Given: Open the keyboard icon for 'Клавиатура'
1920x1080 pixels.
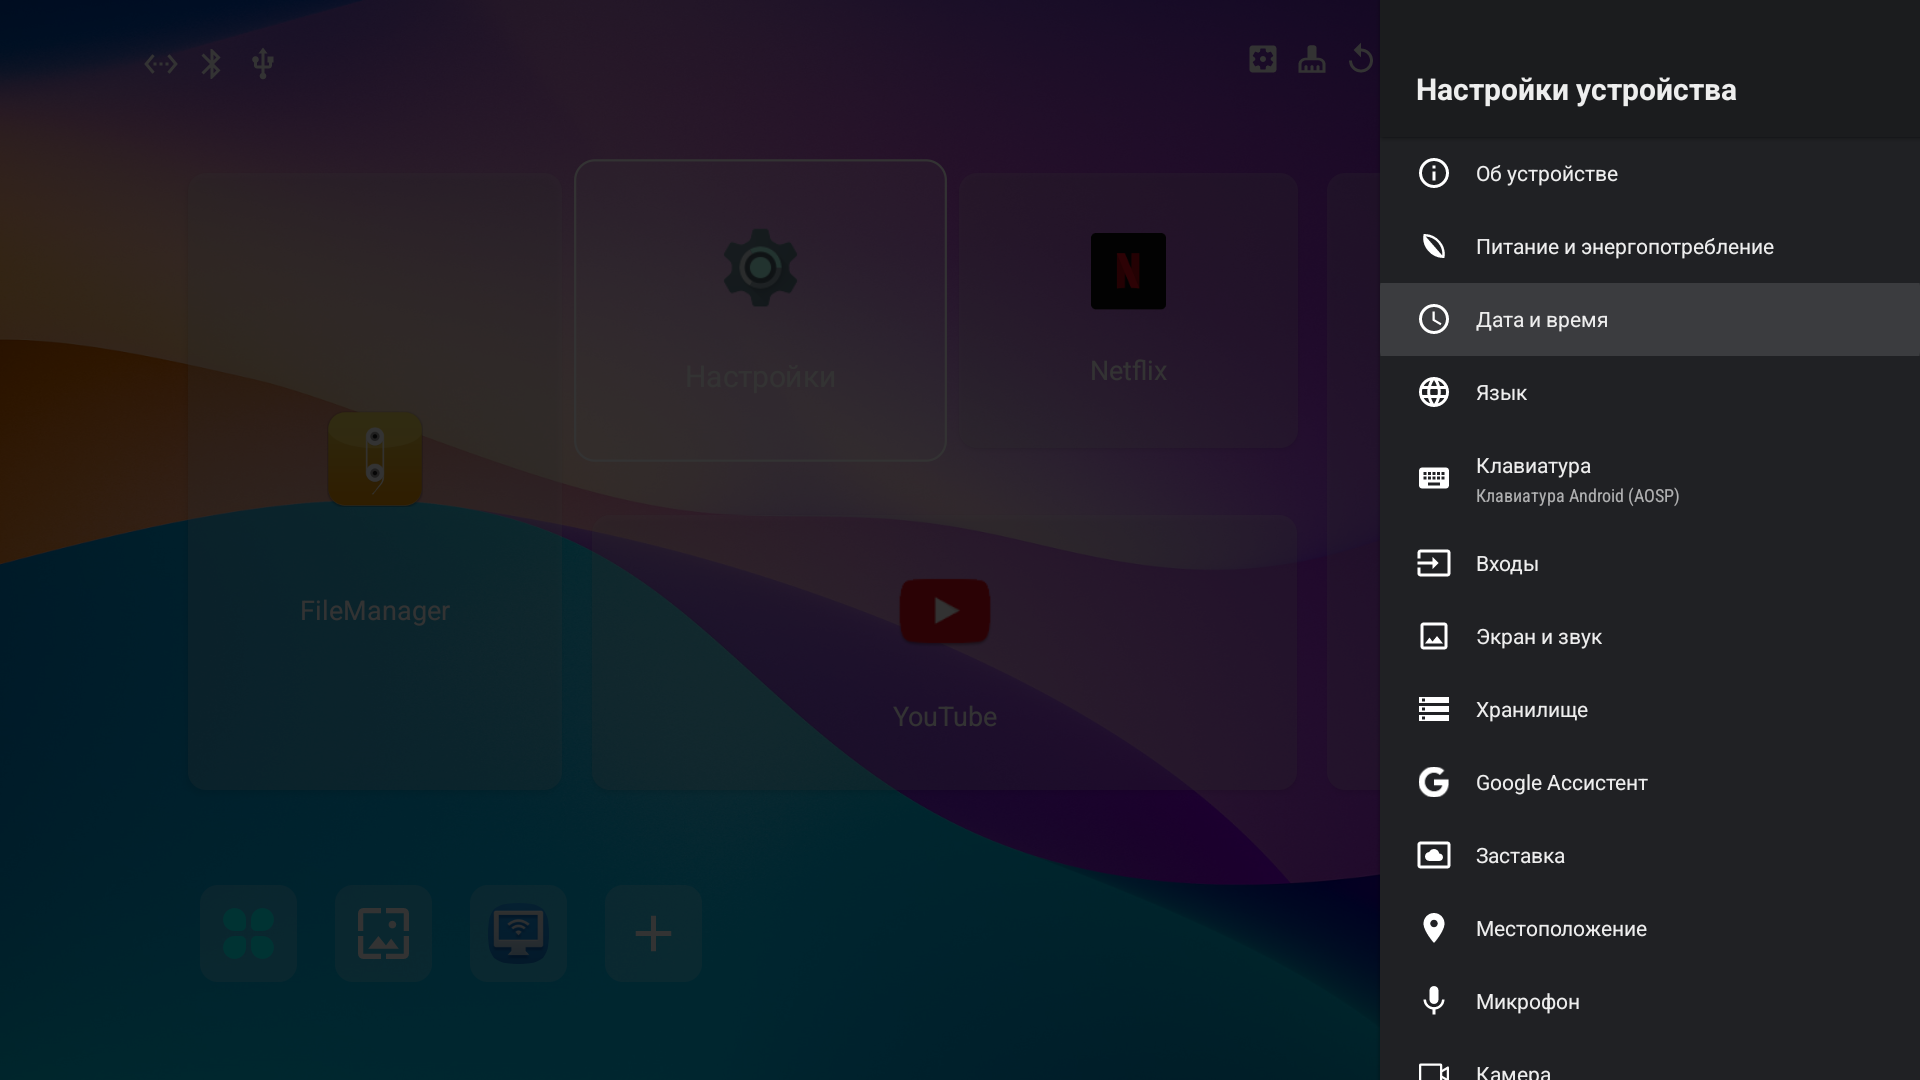Looking at the screenshot, I should click(1433, 478).
